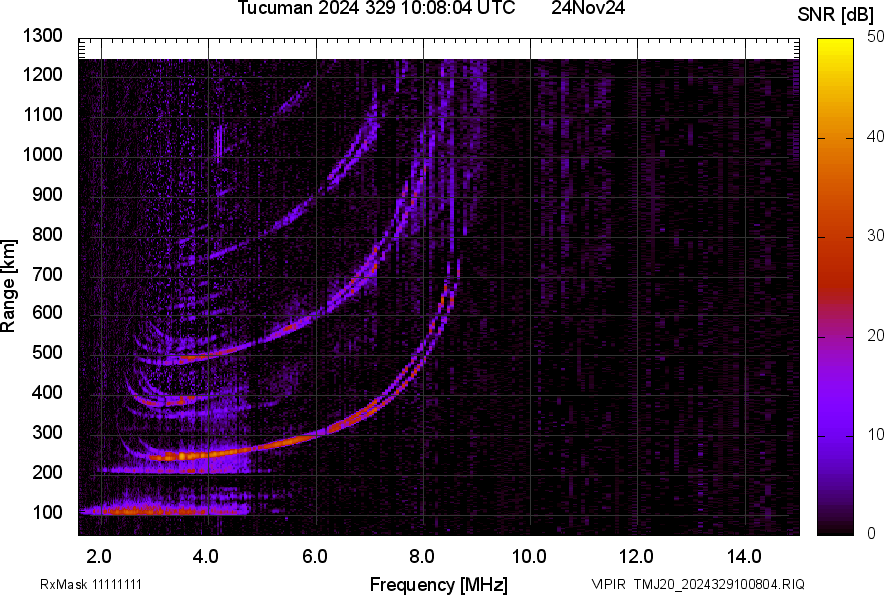Click the range tick label '600'
Viewport: 884px width, 595px height.
click(47, 312)
